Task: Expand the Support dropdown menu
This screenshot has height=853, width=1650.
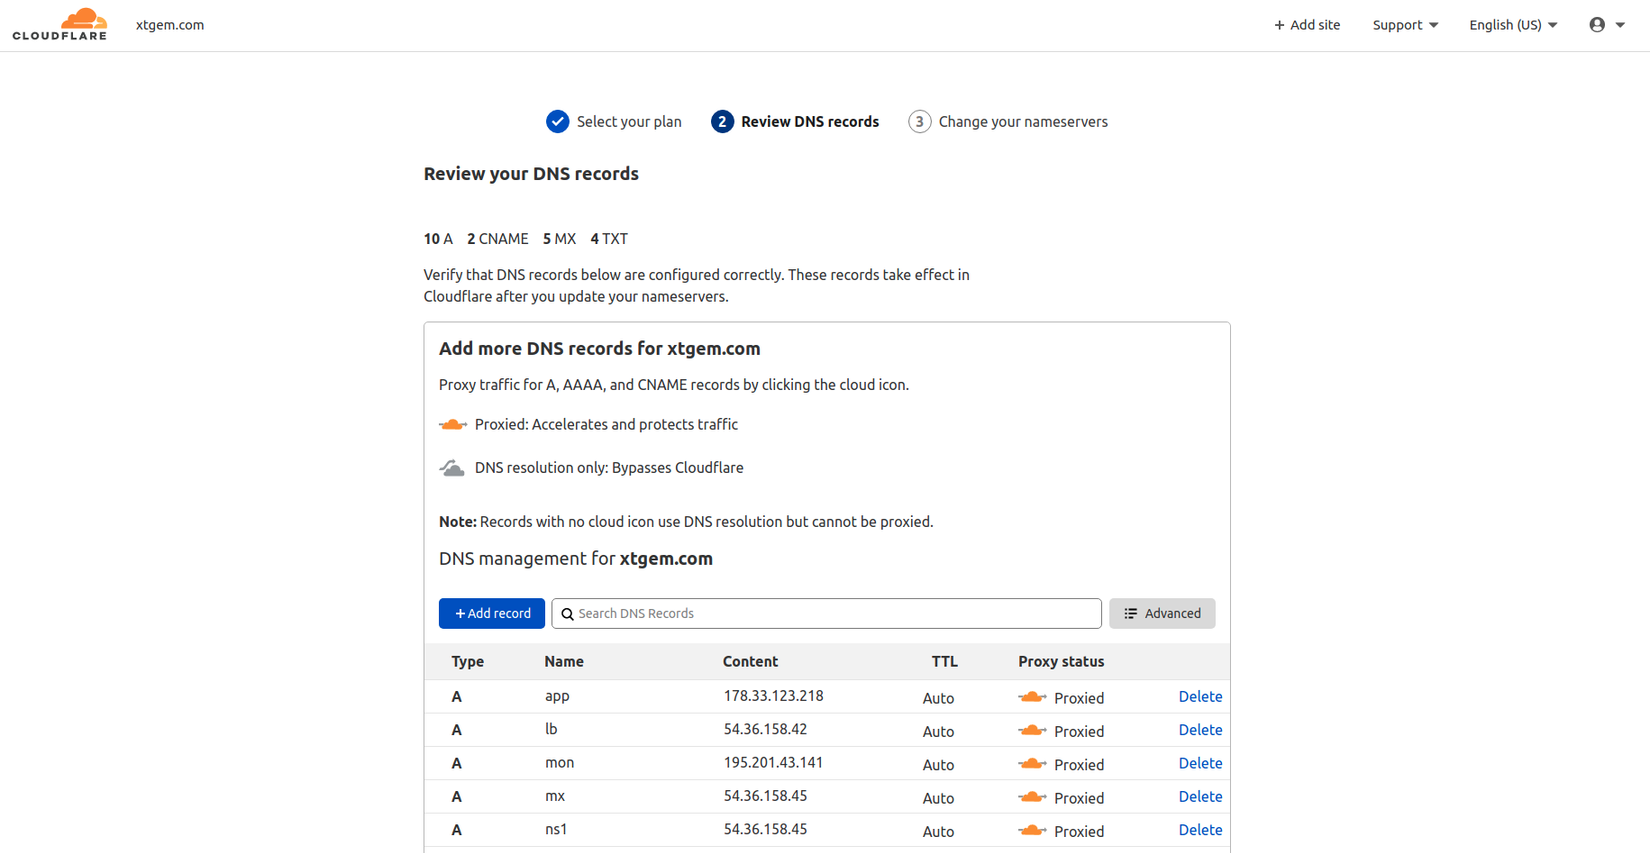Action: click(x=1405, y=25)
